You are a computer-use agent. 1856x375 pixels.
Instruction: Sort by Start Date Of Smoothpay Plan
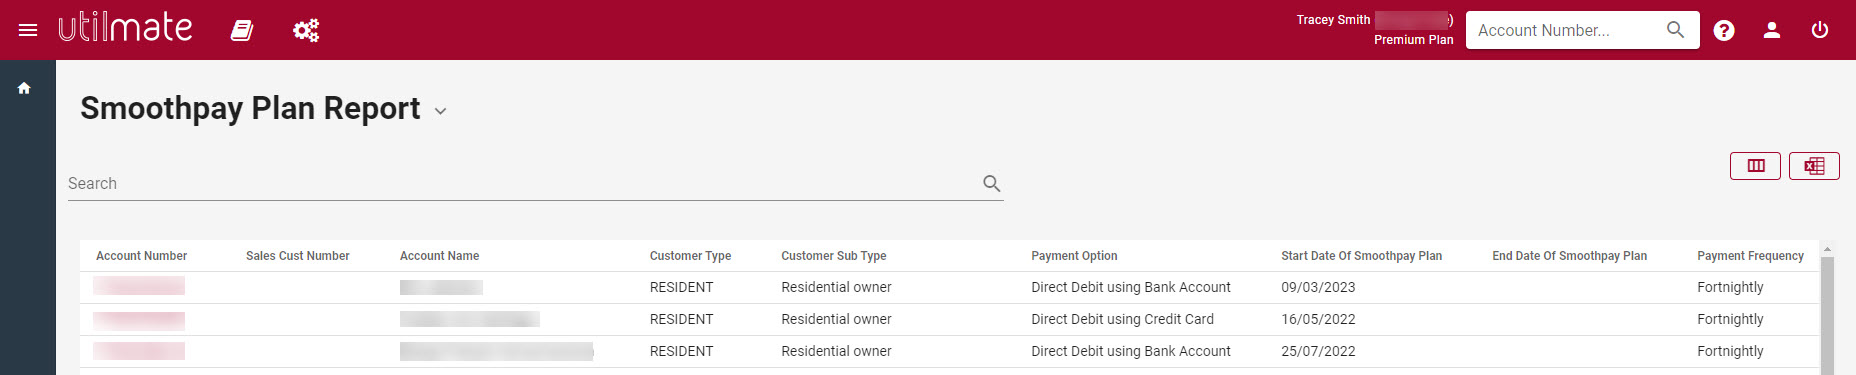(1361, 256)
